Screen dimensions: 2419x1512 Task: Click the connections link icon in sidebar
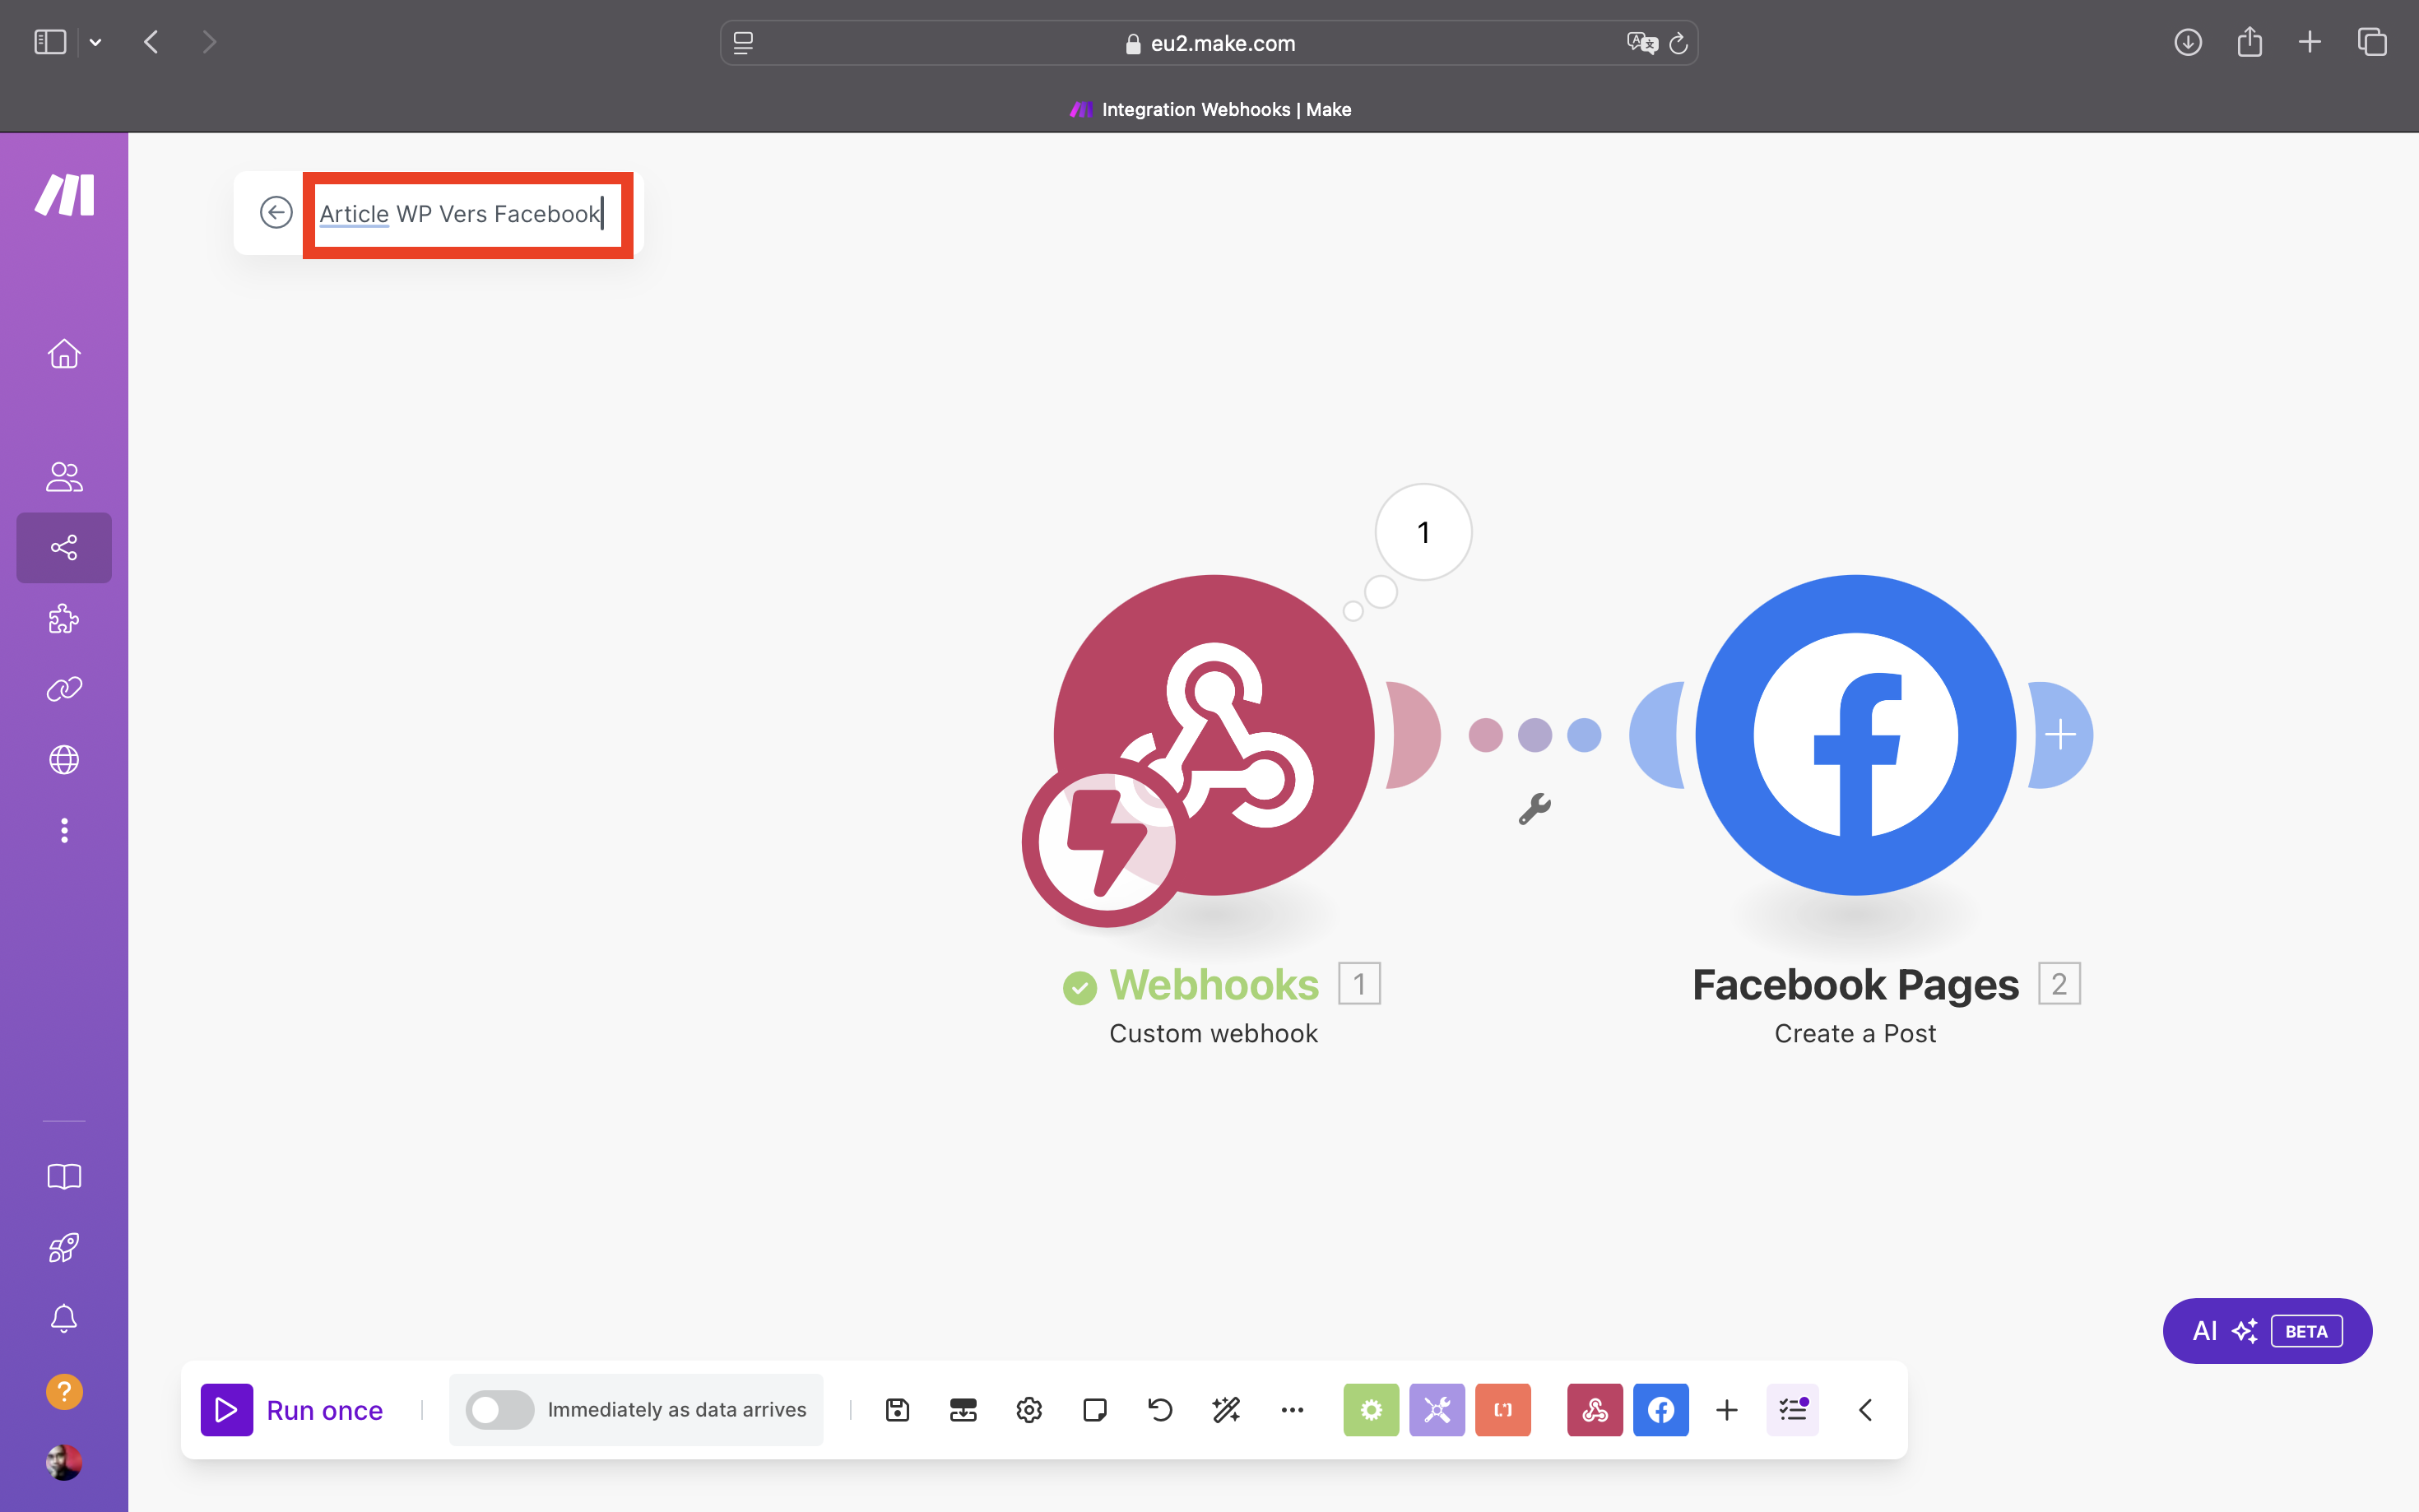pos(64,688)
